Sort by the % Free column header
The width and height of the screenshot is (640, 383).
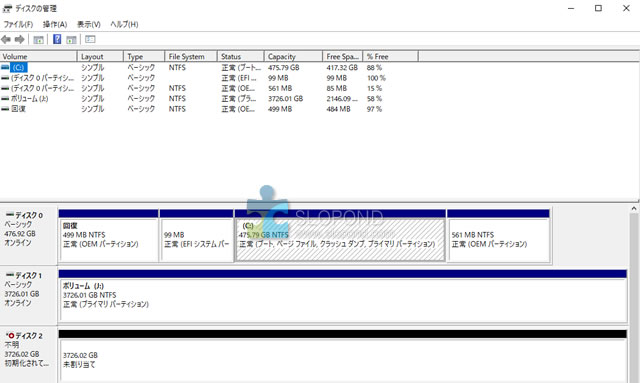[390, 56]
